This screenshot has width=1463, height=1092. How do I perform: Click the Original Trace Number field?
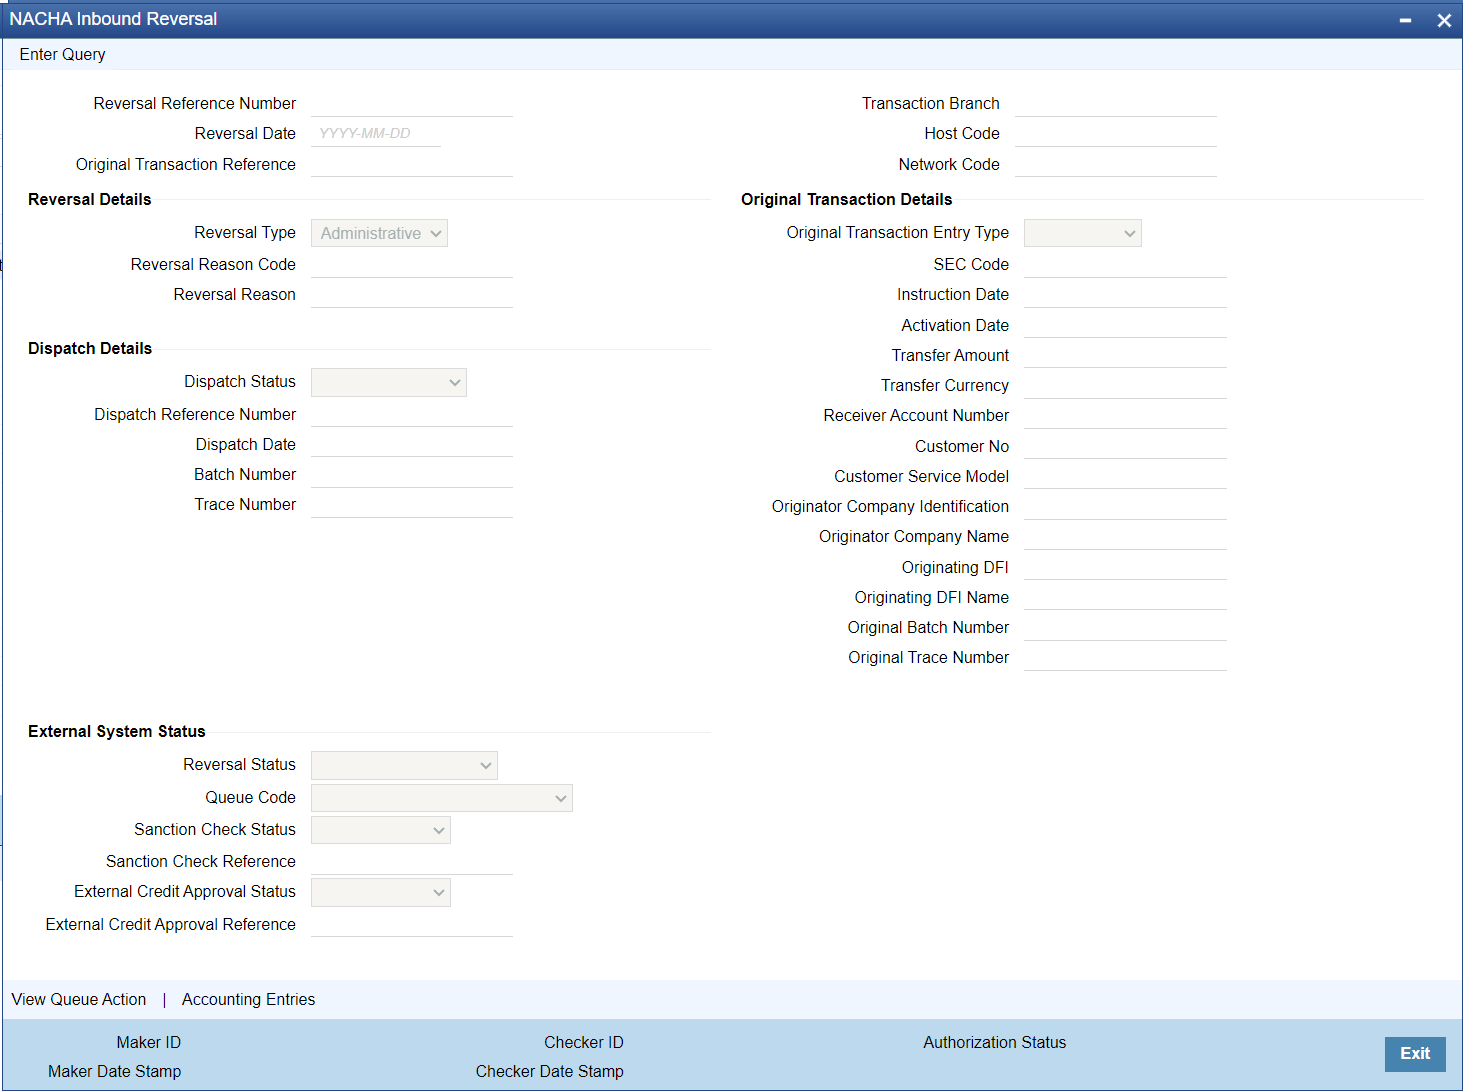click(1125, 657)
